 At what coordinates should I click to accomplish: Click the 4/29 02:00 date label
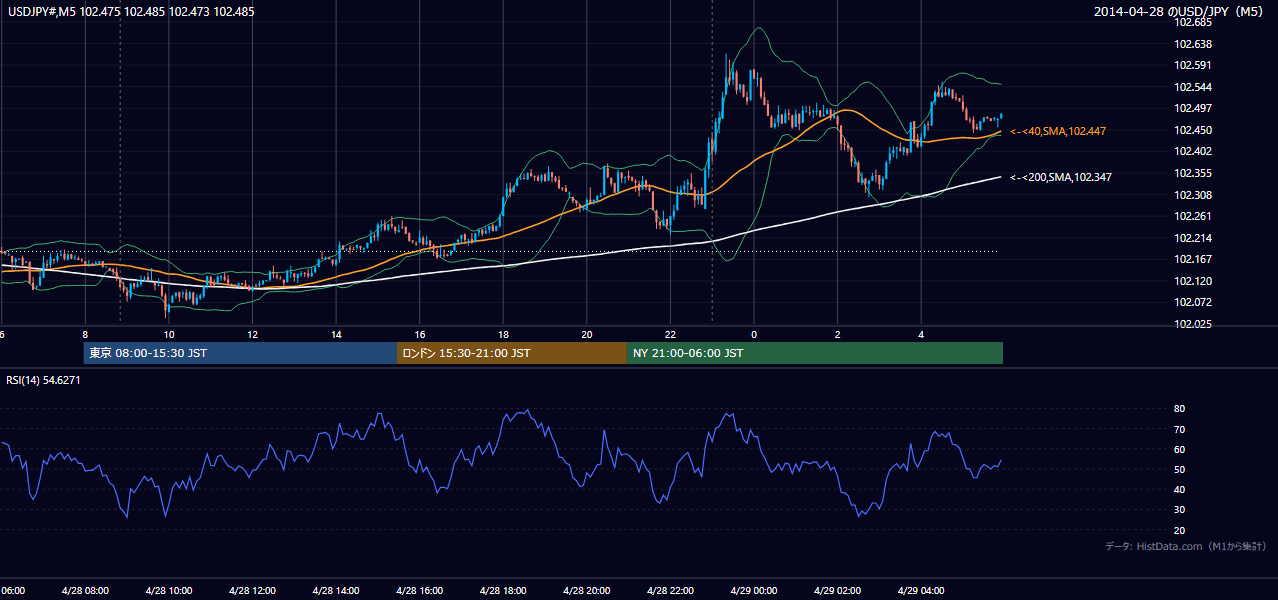tap(837, 591)
